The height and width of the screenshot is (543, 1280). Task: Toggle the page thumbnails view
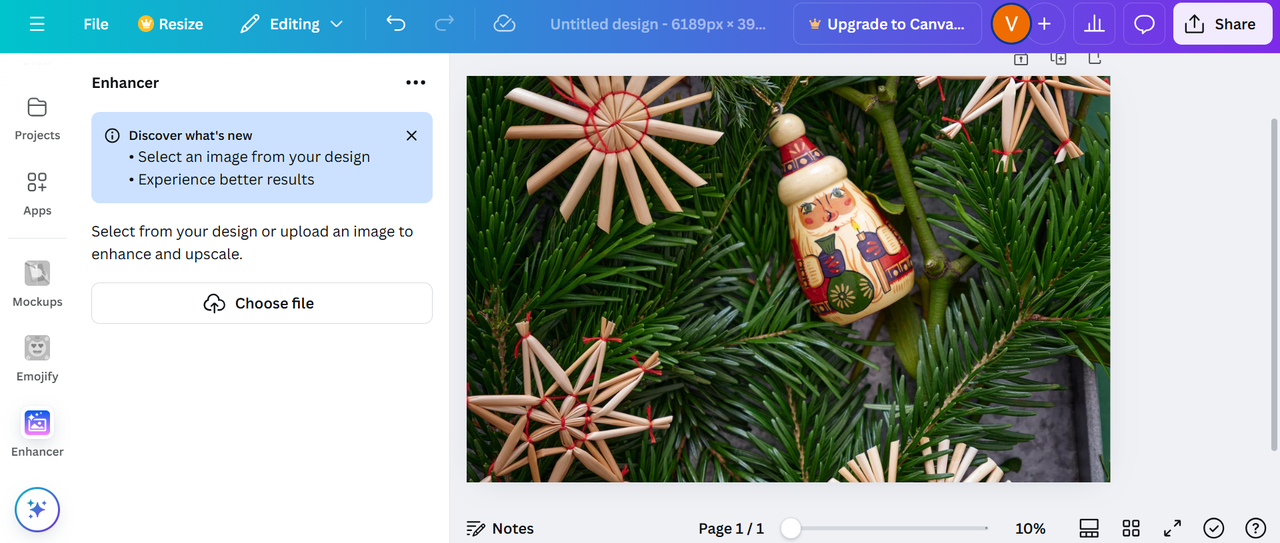(x=1090, y=528)
